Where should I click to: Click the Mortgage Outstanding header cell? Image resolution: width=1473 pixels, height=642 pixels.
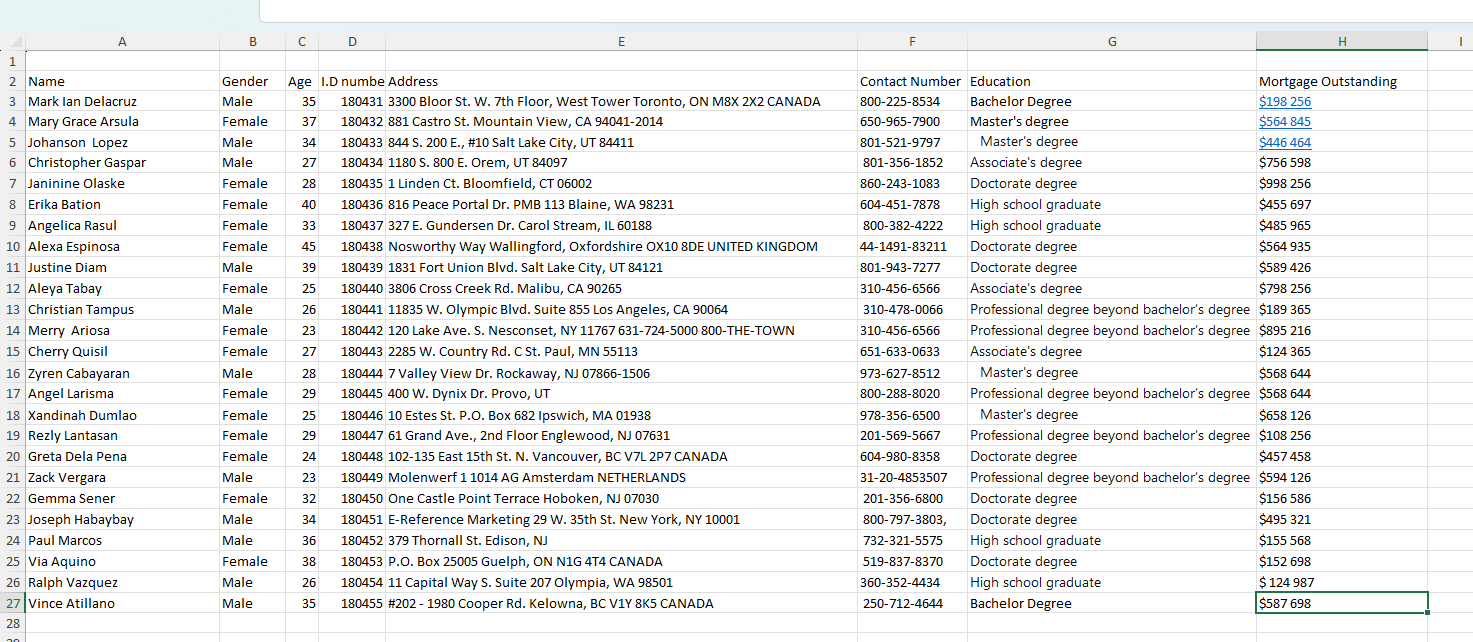click(1342, 81)
